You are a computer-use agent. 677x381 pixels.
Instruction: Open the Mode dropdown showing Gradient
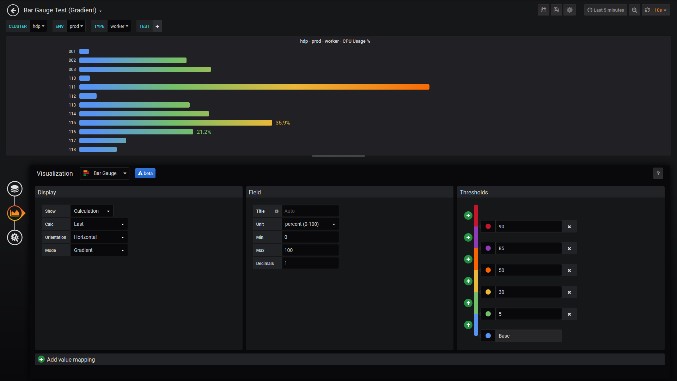pyautogui.click(x=99, y=250)
